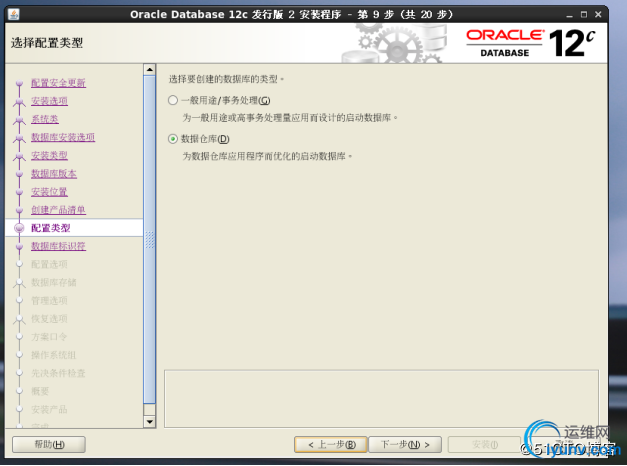The height and width of the screenshot is (466, 627).
Task: Click the step list scroll down arrow
Action: [150, 422]
